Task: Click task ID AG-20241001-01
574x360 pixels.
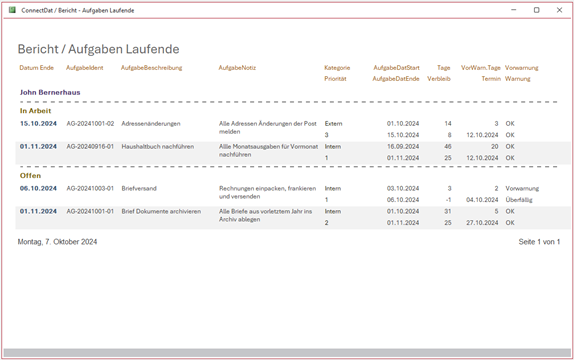Action: 90,211
